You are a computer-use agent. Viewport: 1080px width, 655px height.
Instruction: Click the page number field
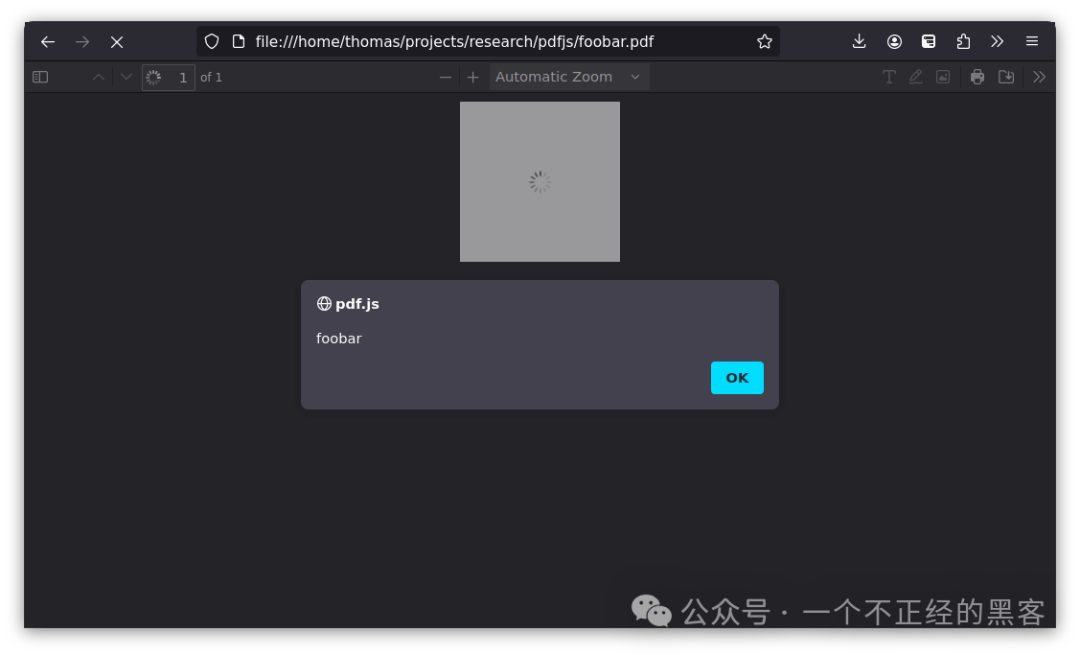tap(169, 77)
